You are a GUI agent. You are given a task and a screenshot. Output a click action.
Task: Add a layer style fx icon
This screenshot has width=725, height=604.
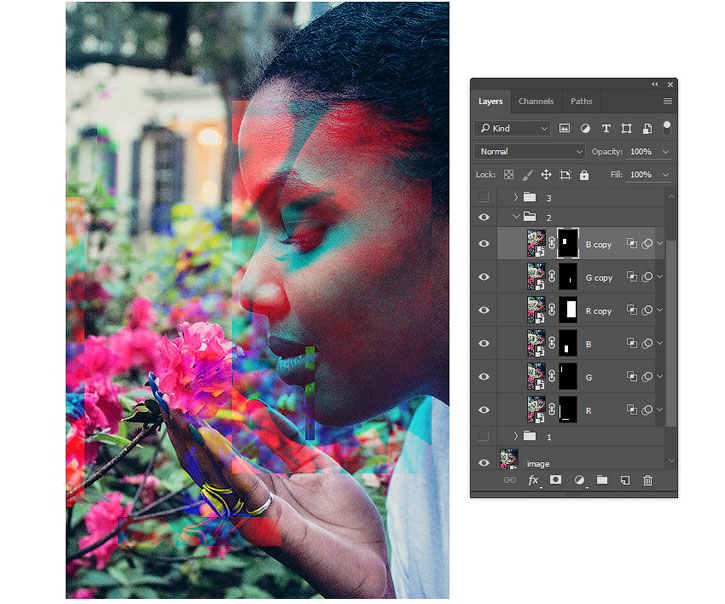533,480
